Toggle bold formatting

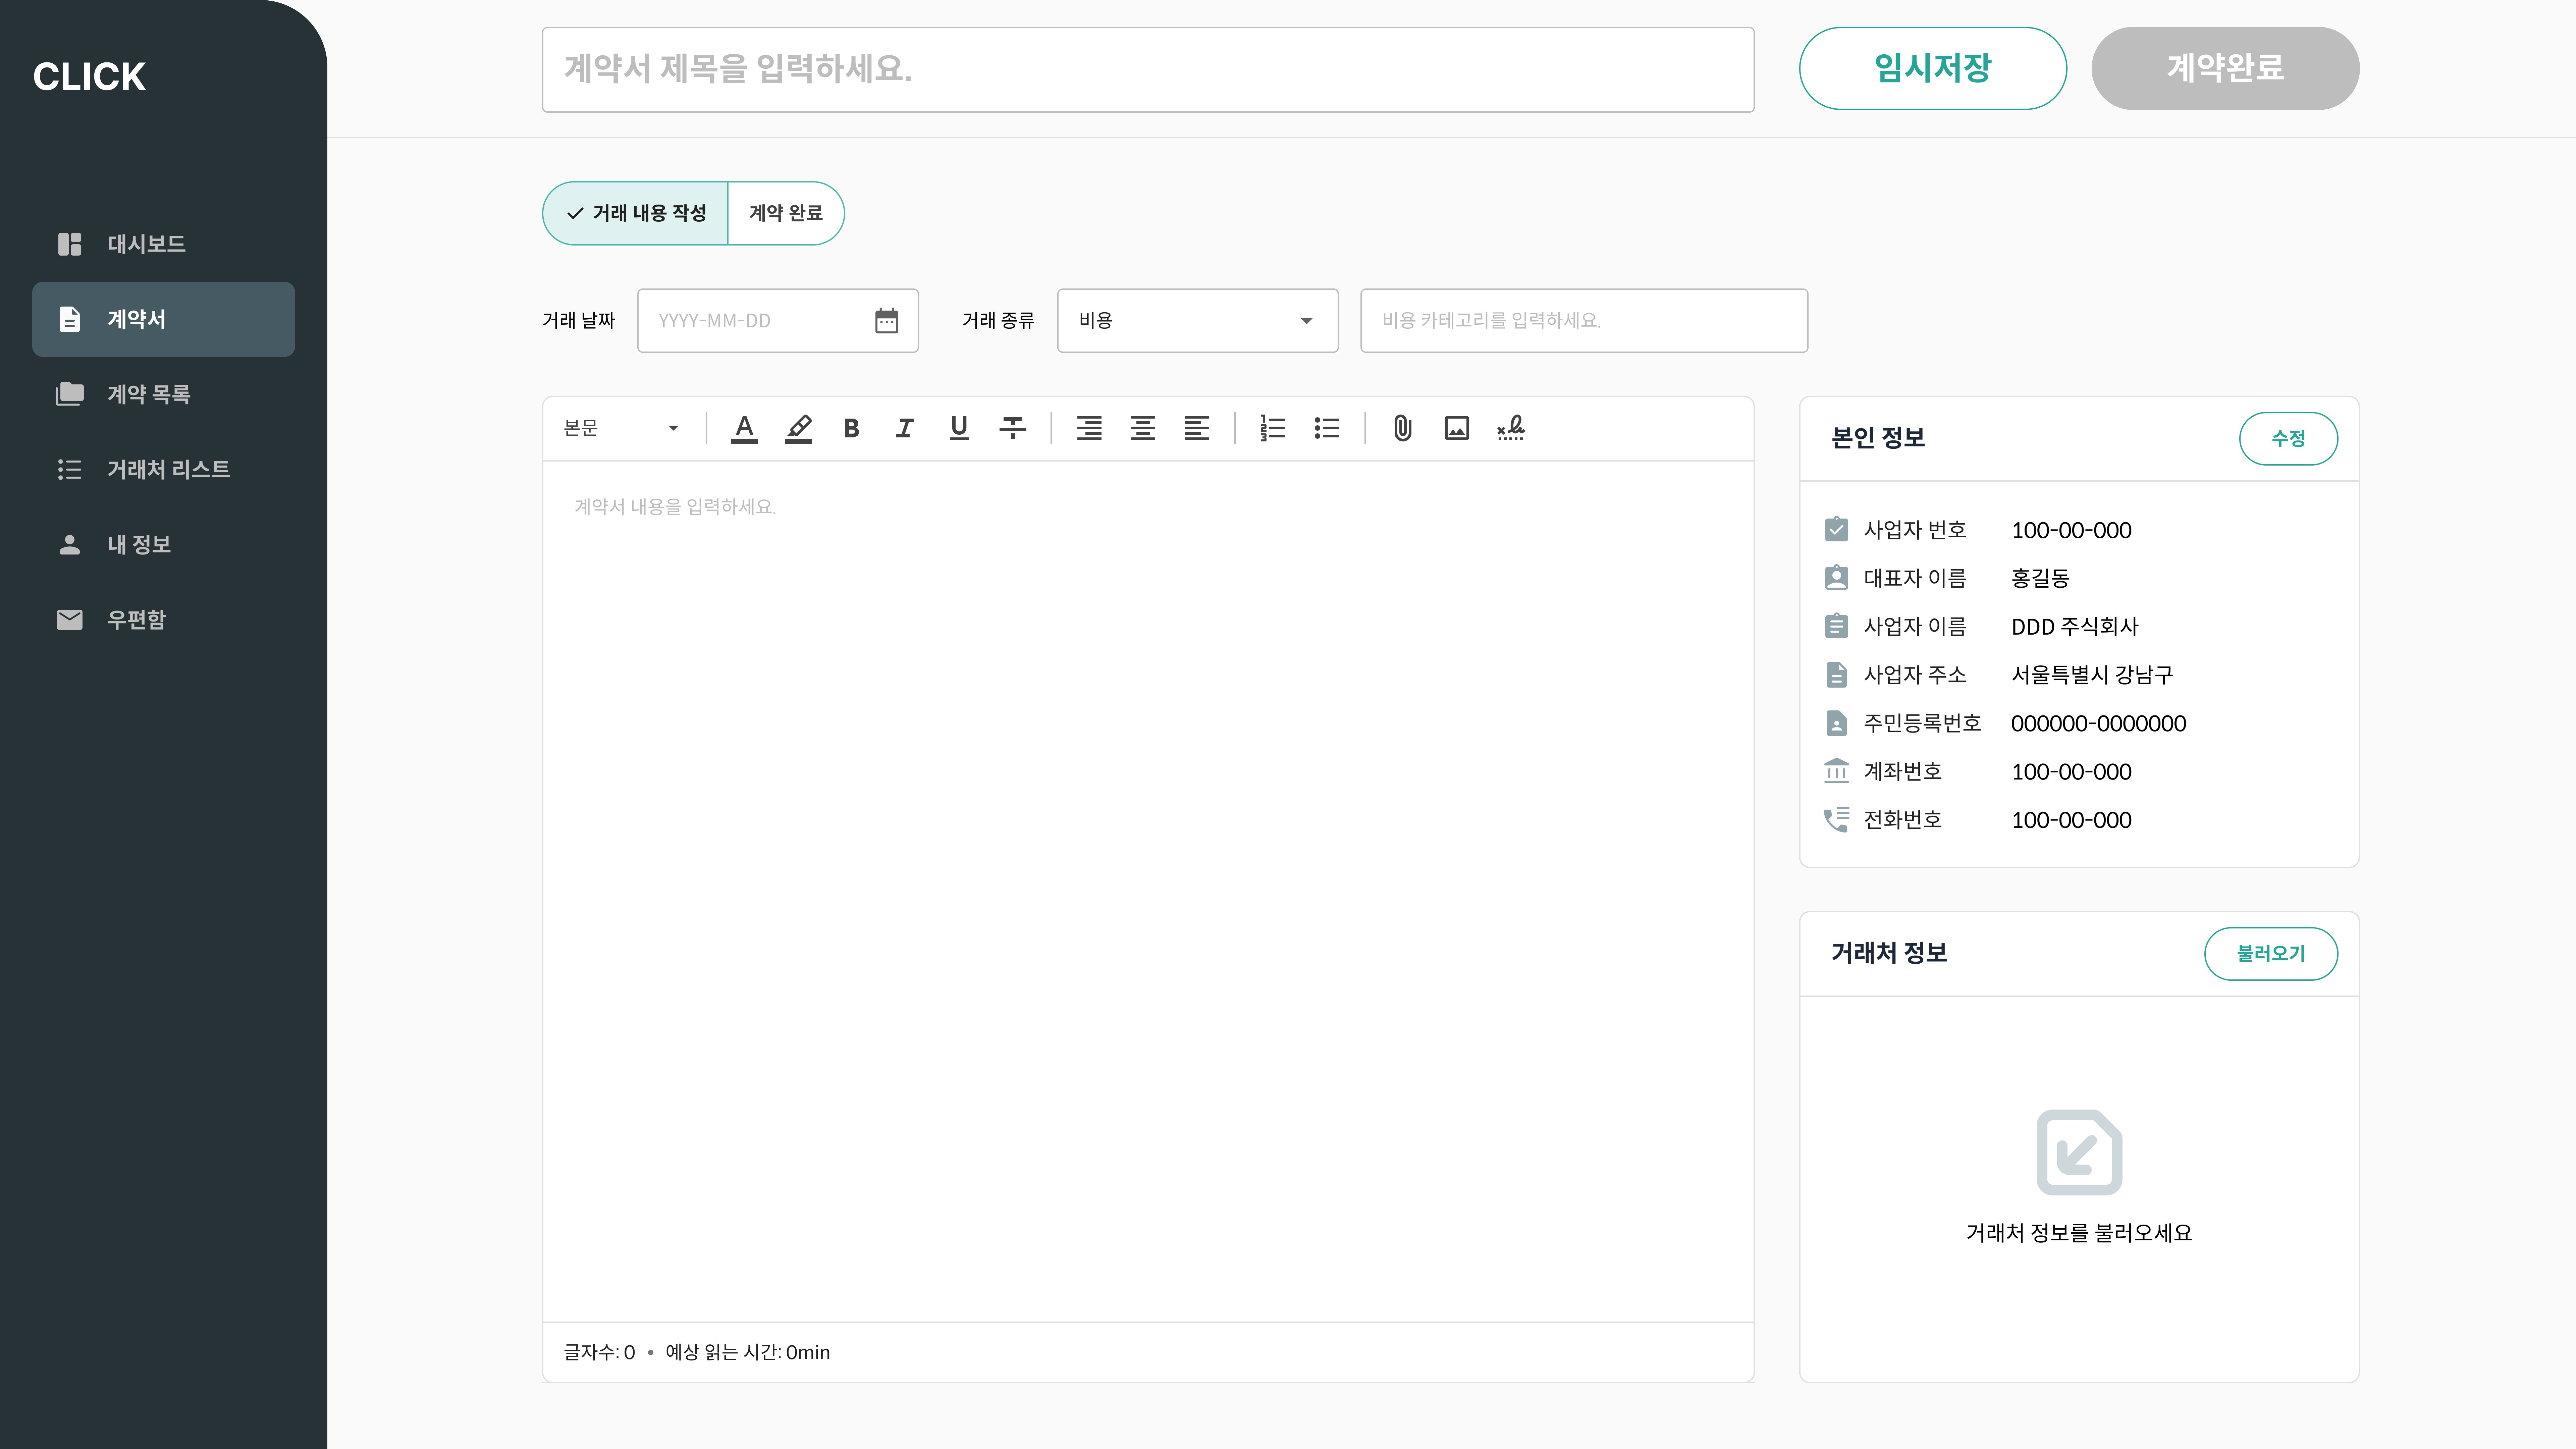(851, 428)
